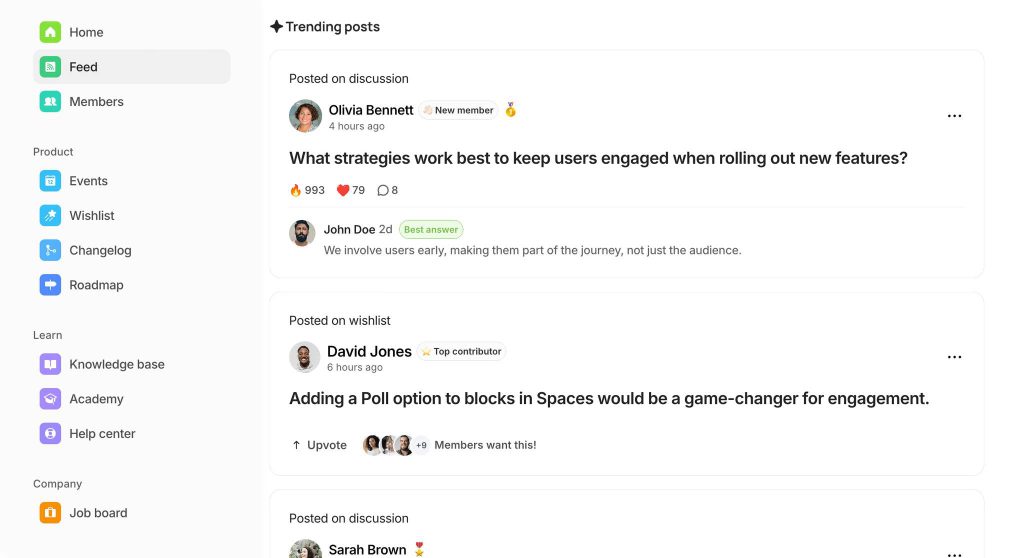Upvote David Jones's wishlist post
Image resolution: width=1024 pixels, height=558 pixels.
(319, 445)
